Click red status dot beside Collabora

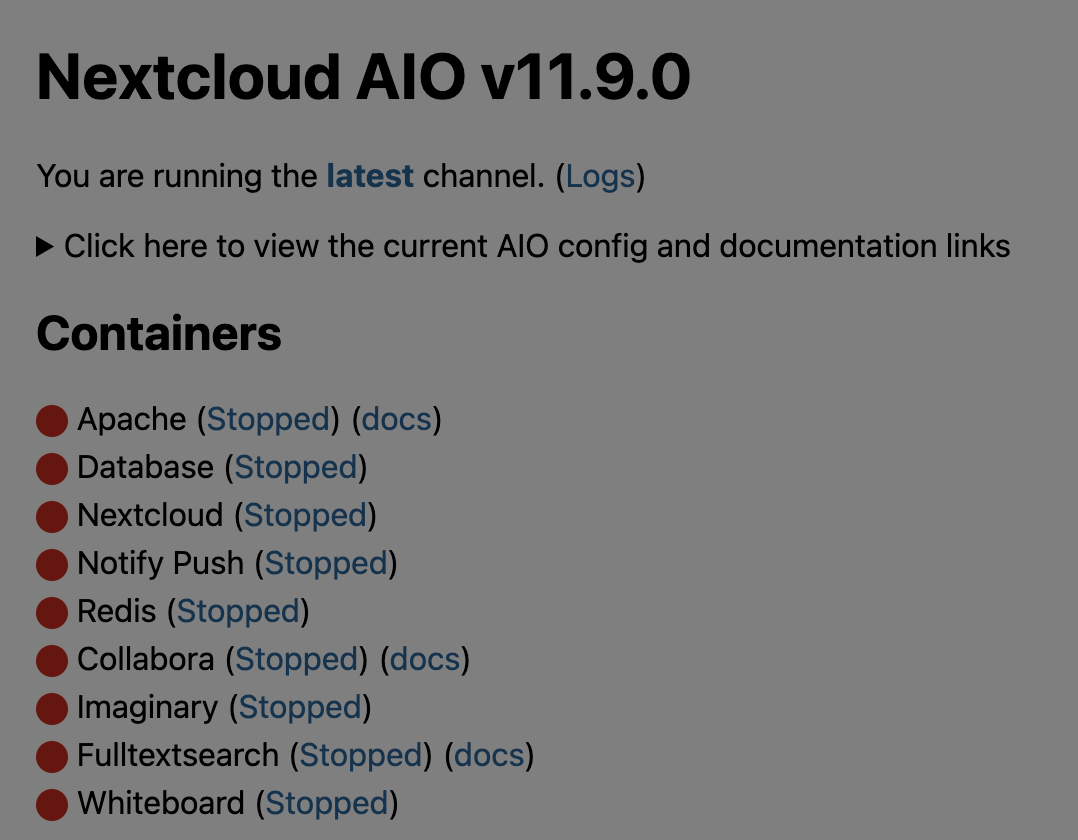[x=52, y=661]
